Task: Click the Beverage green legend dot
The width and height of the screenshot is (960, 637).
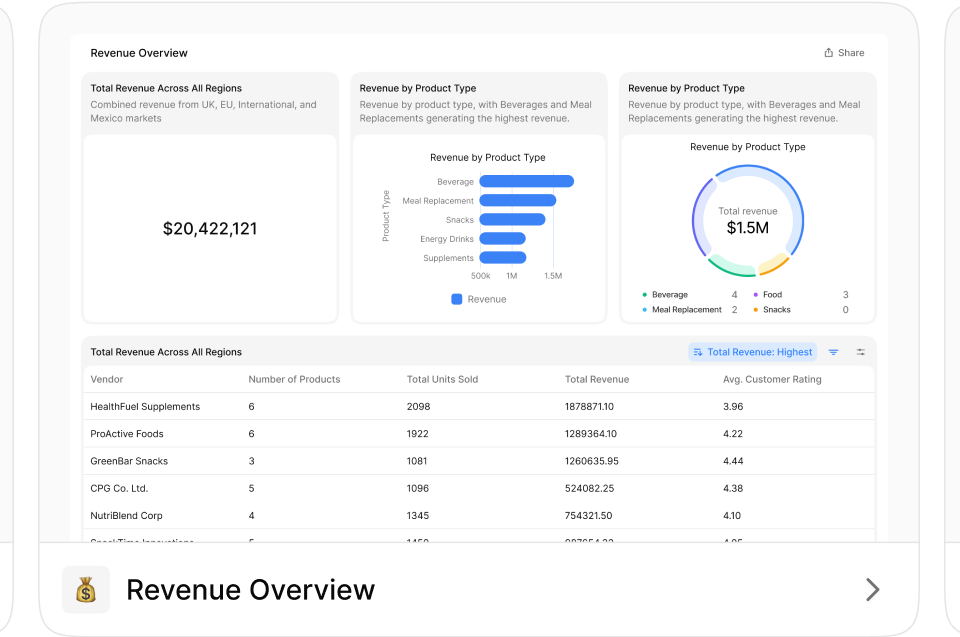Action: (x=644, y=295)
